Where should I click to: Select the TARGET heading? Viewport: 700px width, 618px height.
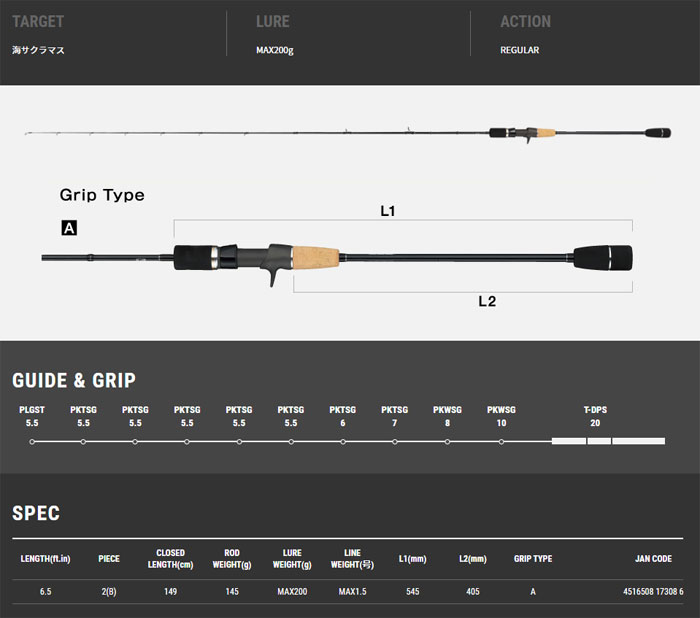tap(39, 21)
